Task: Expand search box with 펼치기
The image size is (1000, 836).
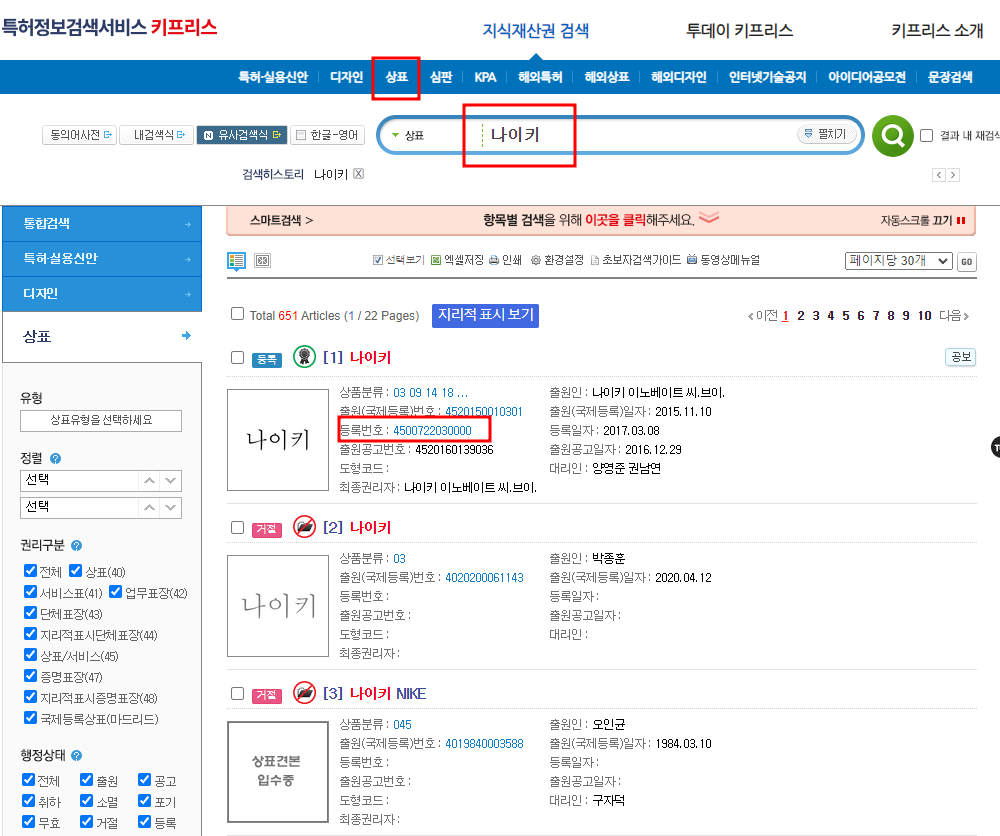Action: point(826,134)
